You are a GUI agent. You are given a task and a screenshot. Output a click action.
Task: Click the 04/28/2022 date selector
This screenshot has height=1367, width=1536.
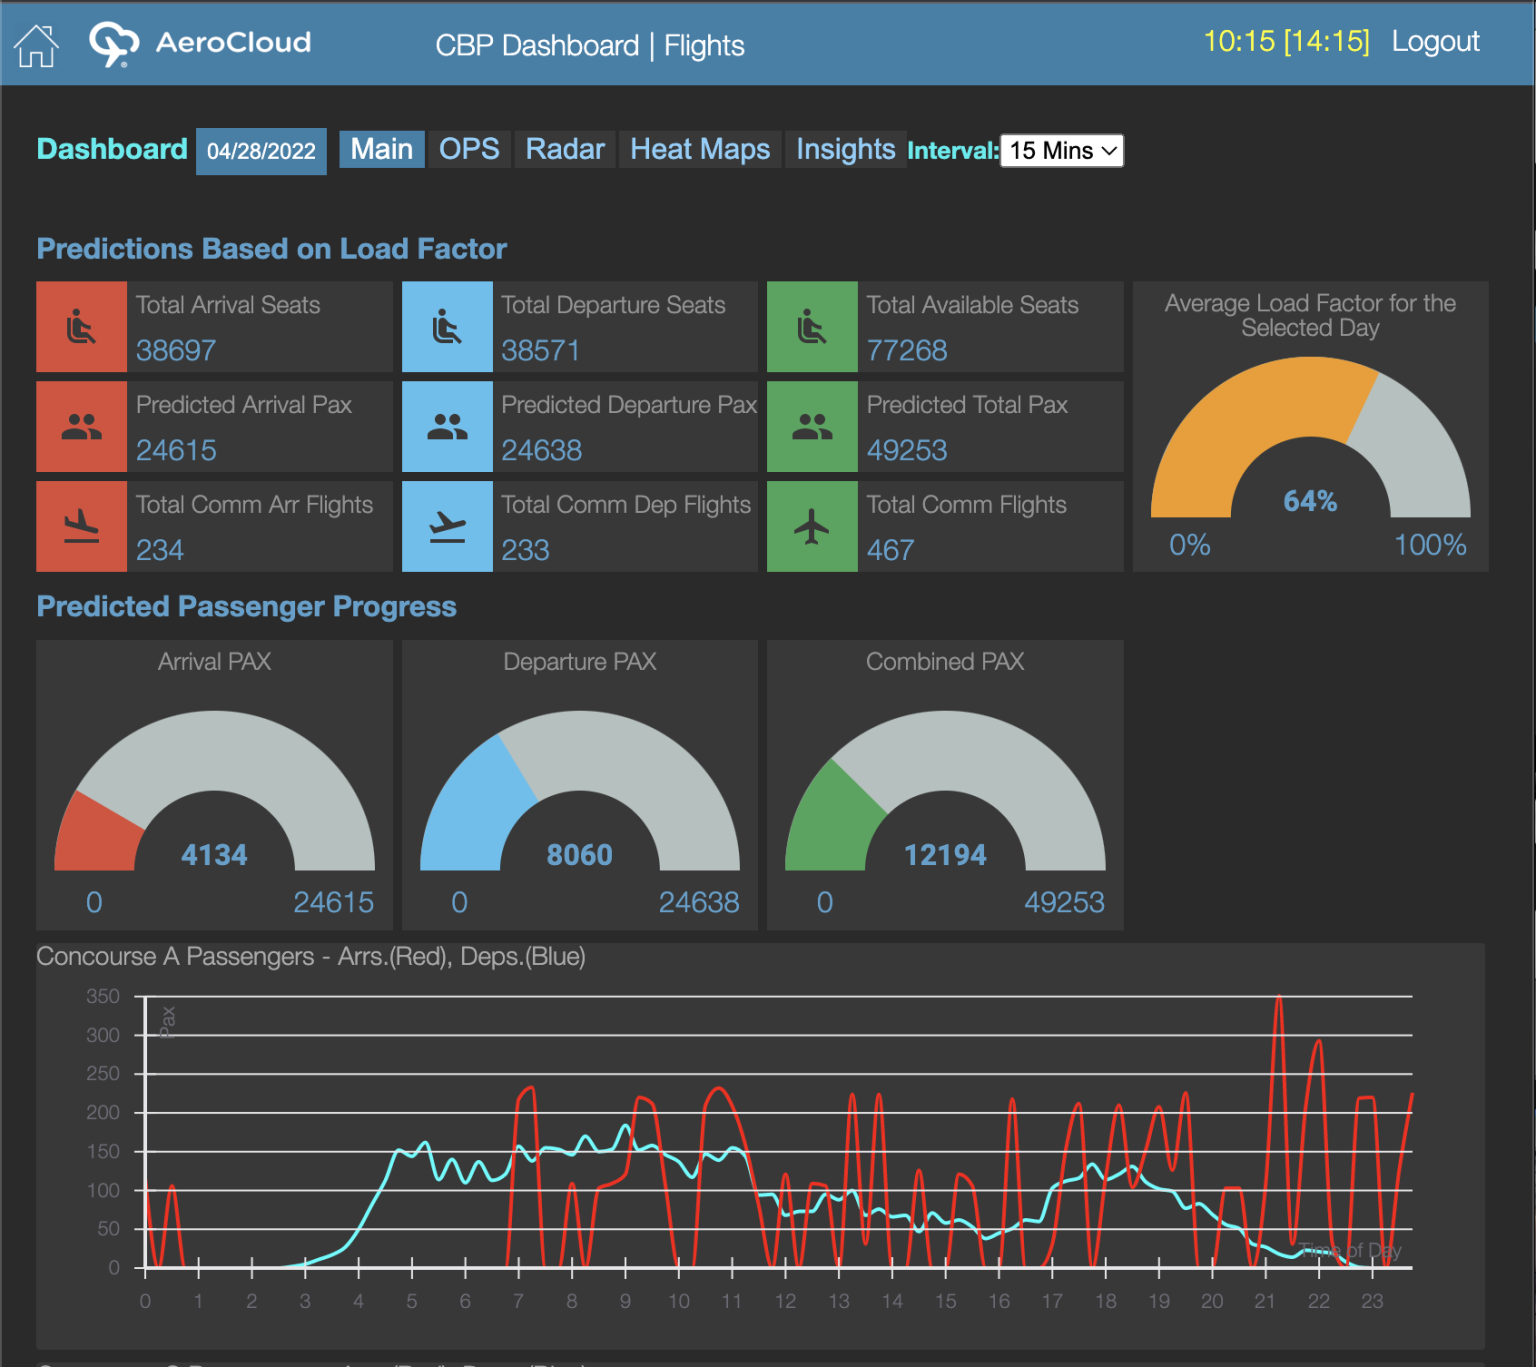[261, 150]
